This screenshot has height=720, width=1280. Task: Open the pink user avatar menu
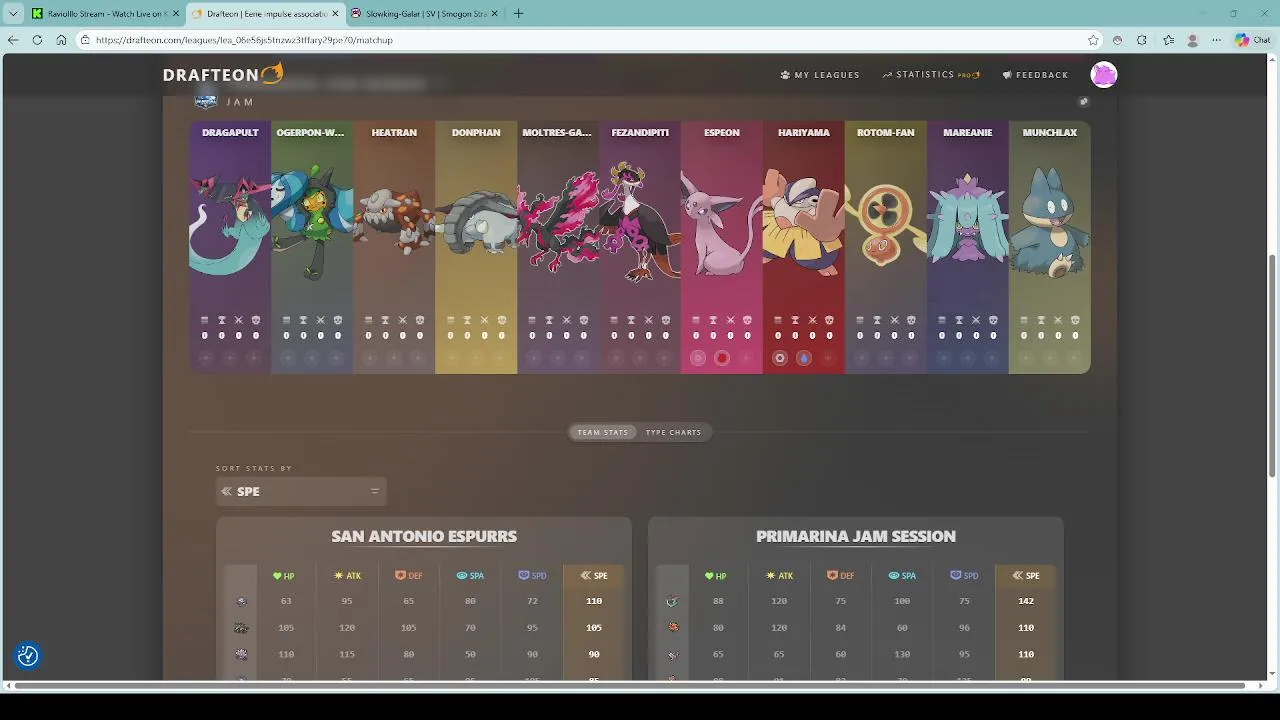1104,75
